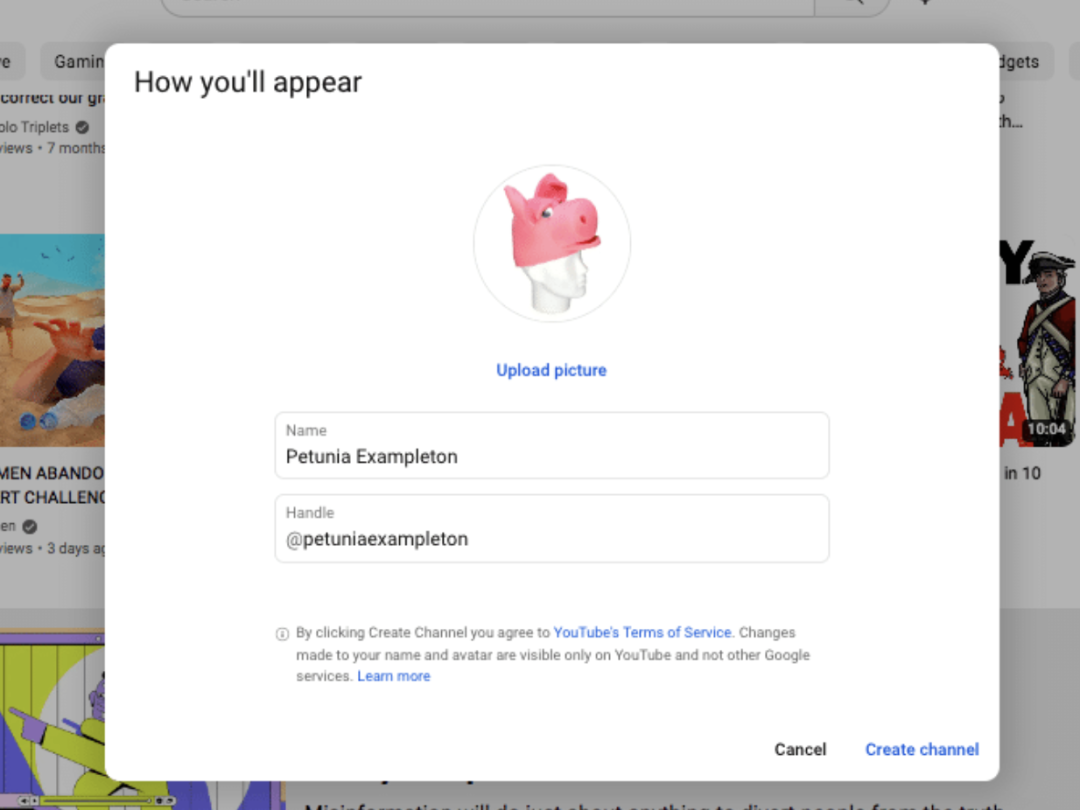Click the Upload picture link
1080x810 pixels.
coord(551,370)
